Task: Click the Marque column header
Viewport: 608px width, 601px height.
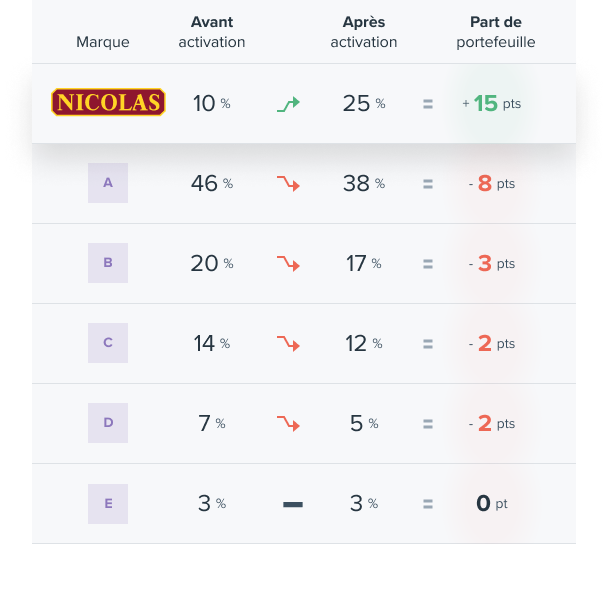Action: (x=103, y=42)
